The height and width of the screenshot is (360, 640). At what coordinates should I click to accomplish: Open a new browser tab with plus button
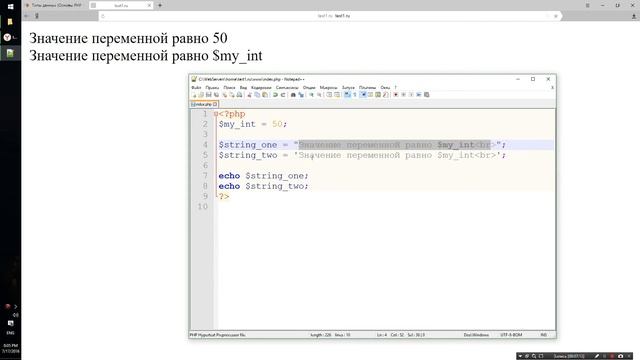point(160,5)
